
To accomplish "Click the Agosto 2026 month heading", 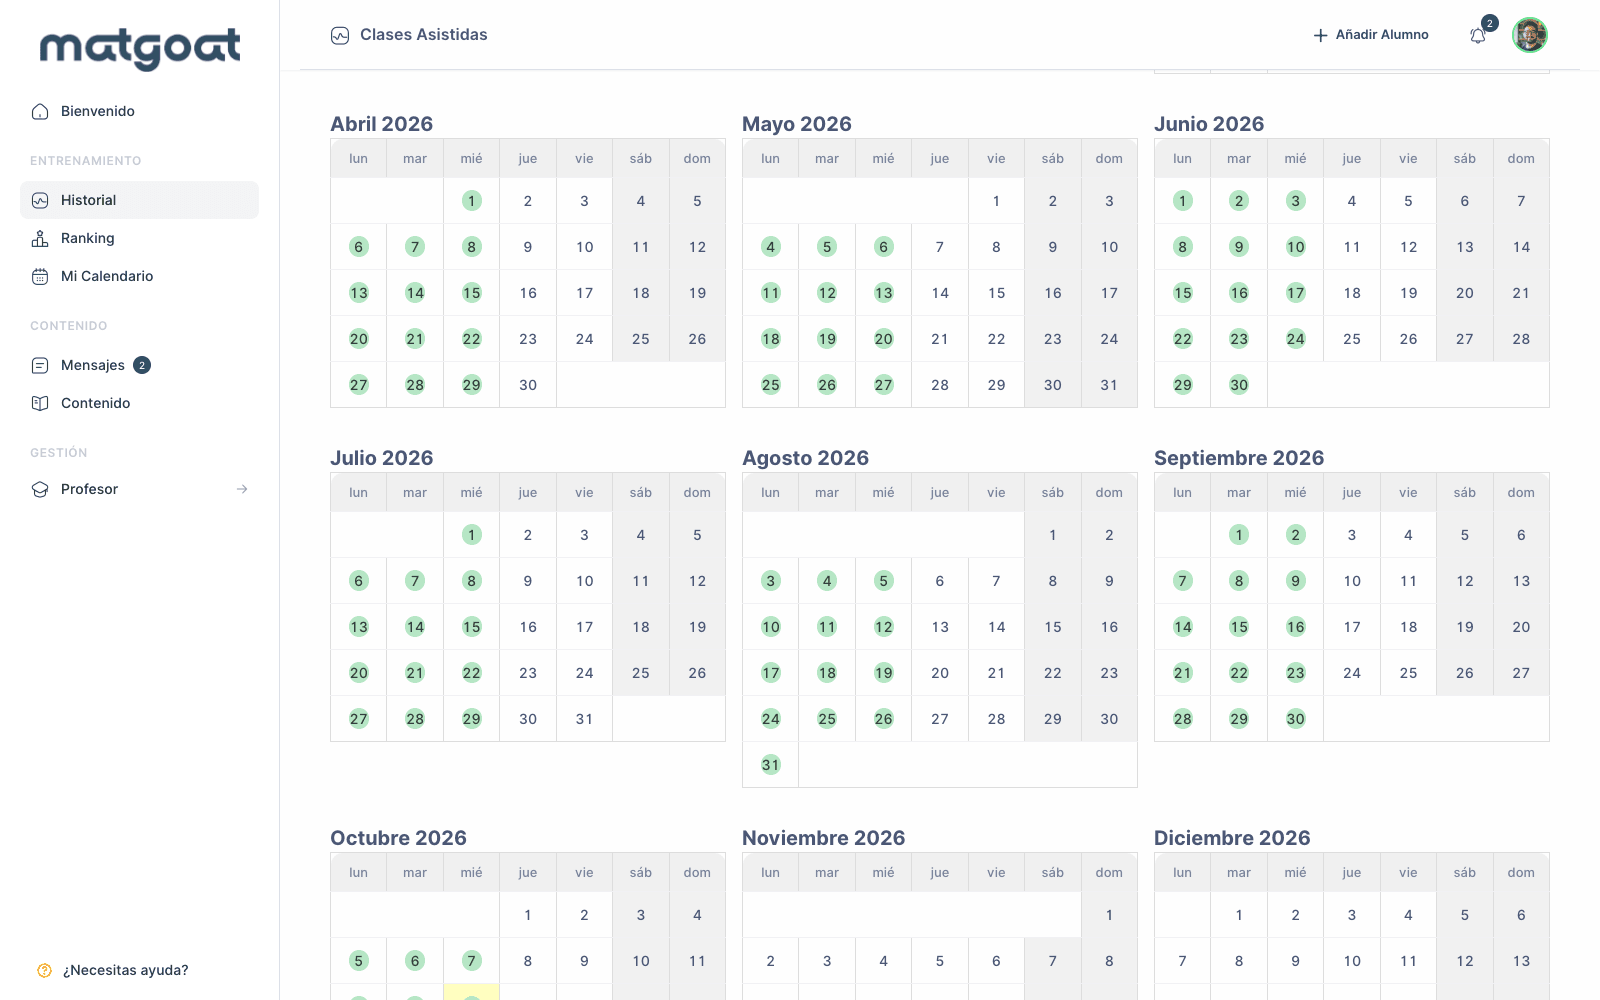I will (x=806, y=458).
